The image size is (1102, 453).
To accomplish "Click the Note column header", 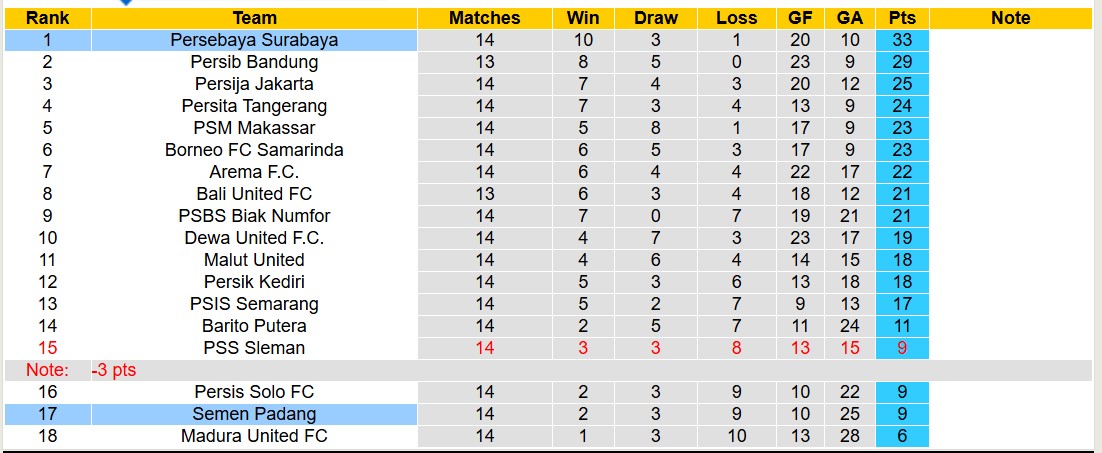I will tap(1011, 18).
